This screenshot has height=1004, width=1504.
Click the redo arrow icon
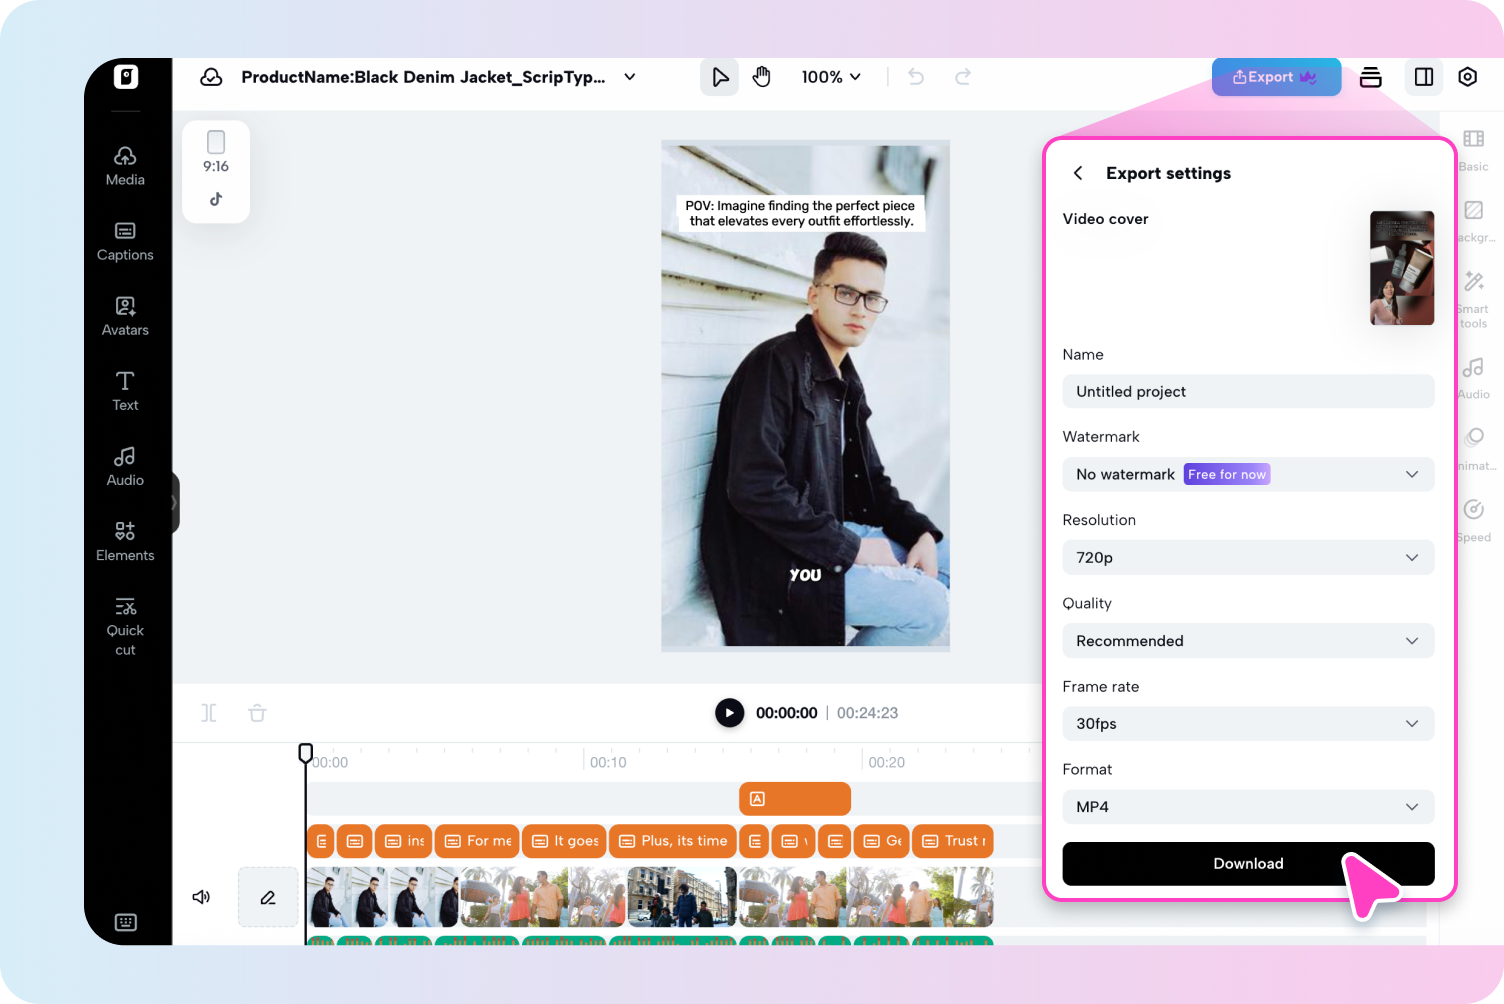pos(963,77)
